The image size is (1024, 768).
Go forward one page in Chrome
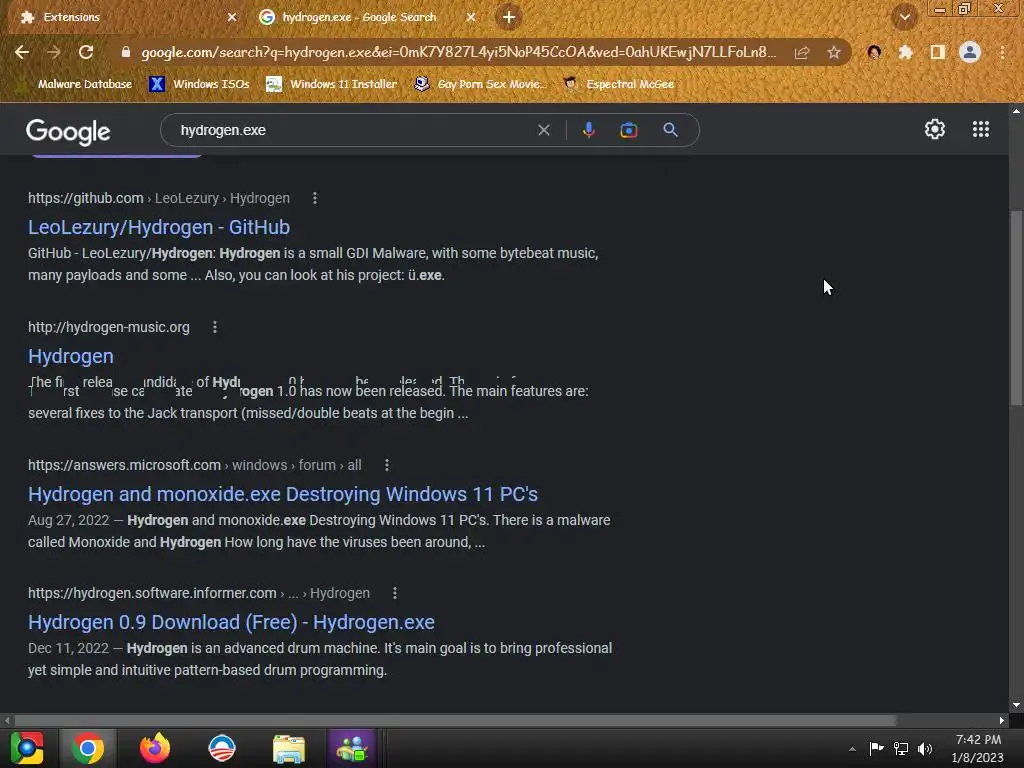(54, 52)
